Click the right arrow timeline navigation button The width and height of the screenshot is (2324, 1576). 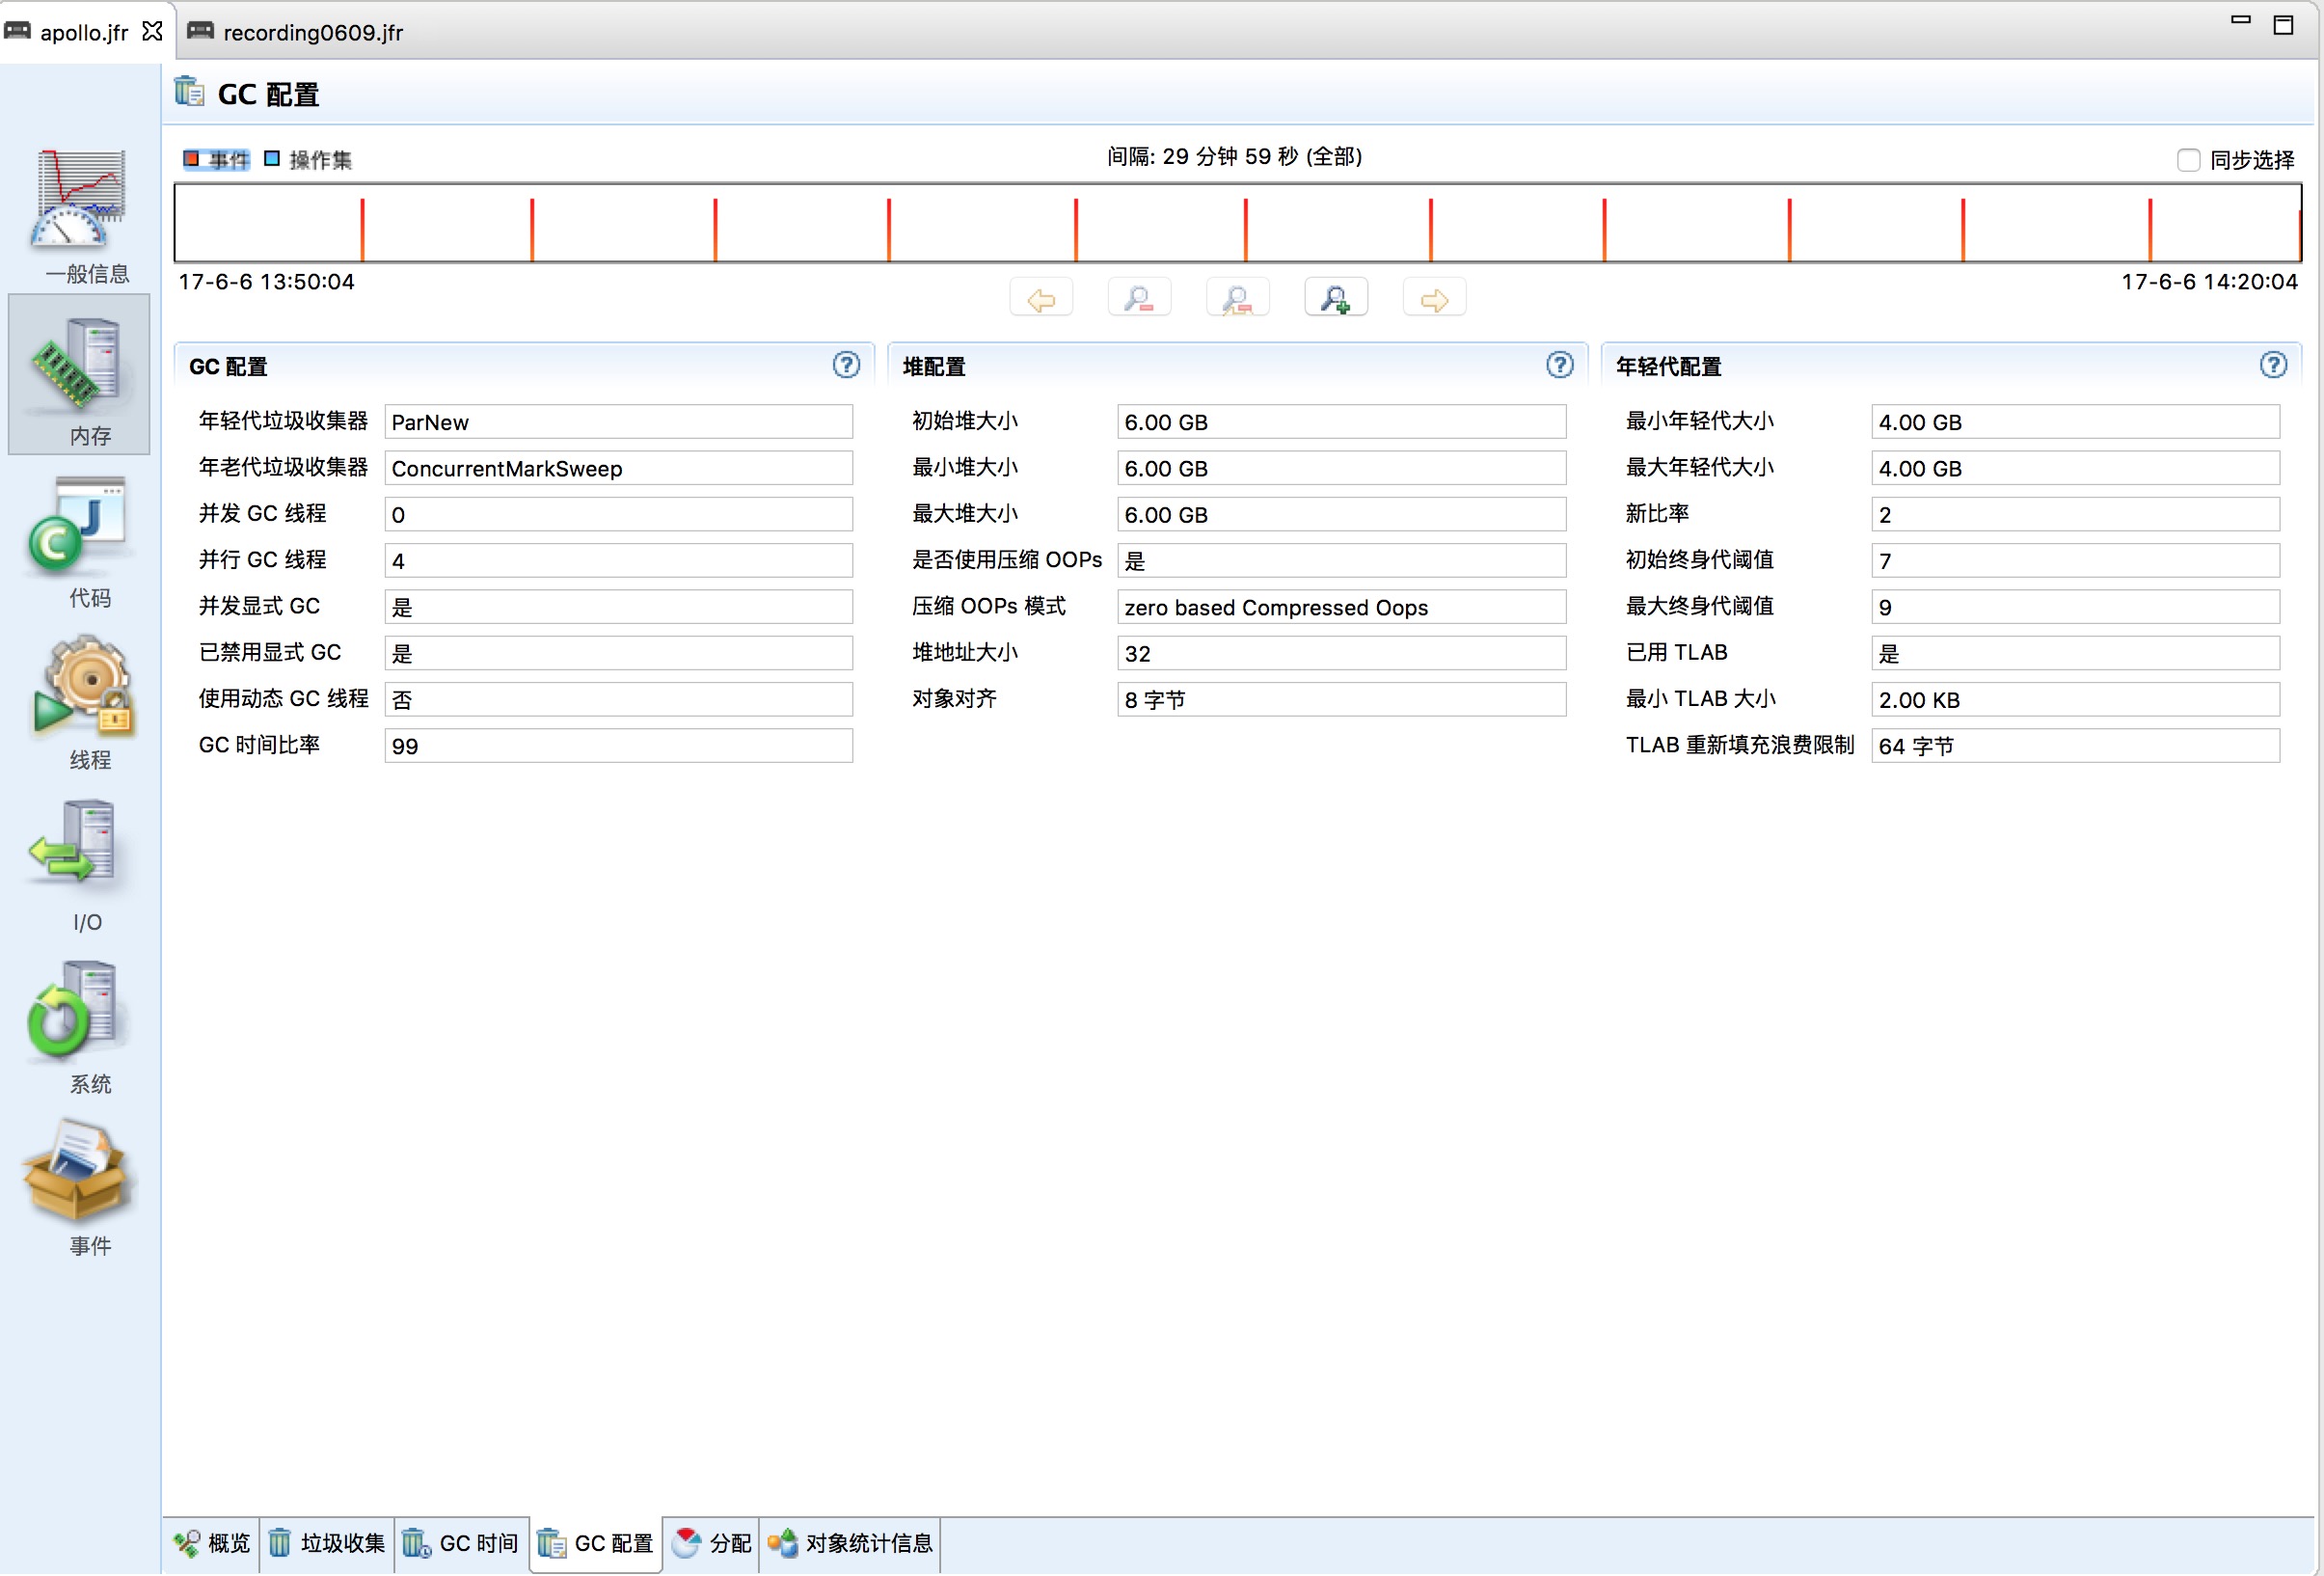[x=1435, y=300]
